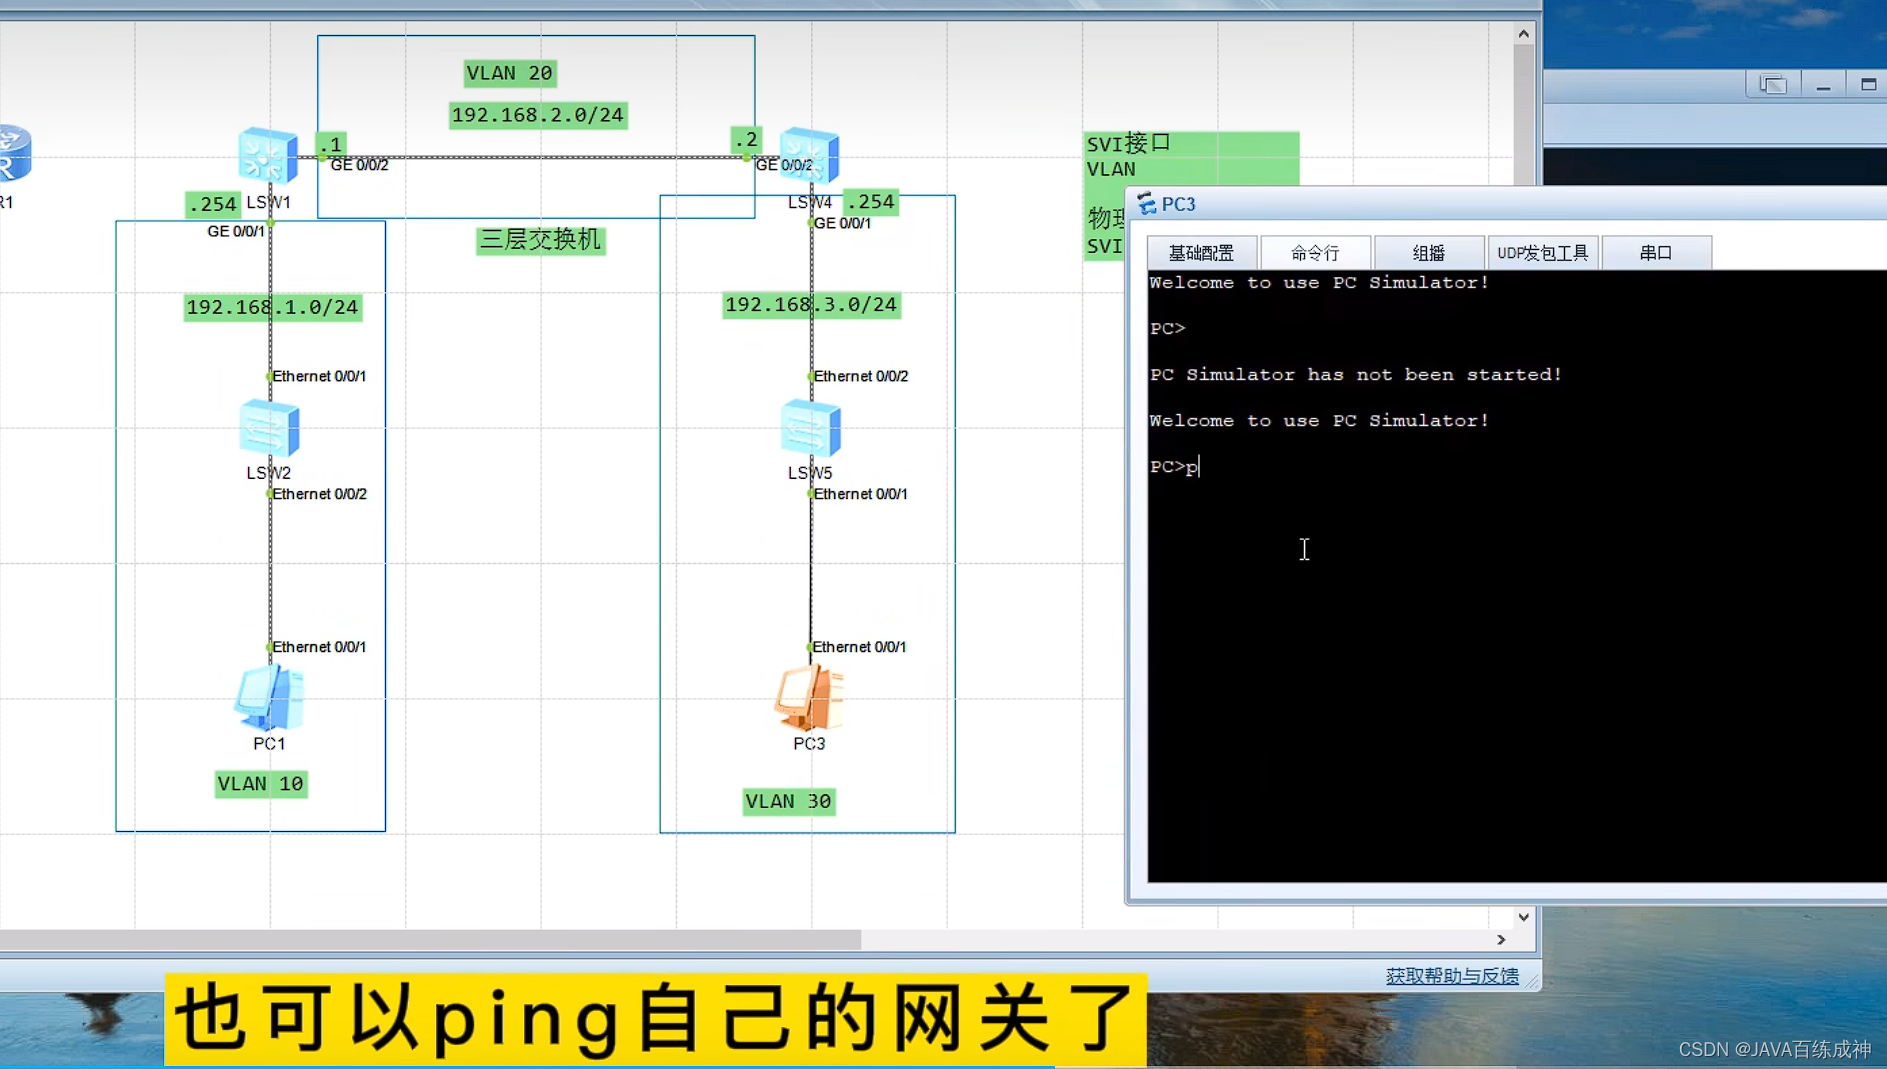Click the canvas scroll-down arrow
1887x1069 pixels.
(1523, 917)
